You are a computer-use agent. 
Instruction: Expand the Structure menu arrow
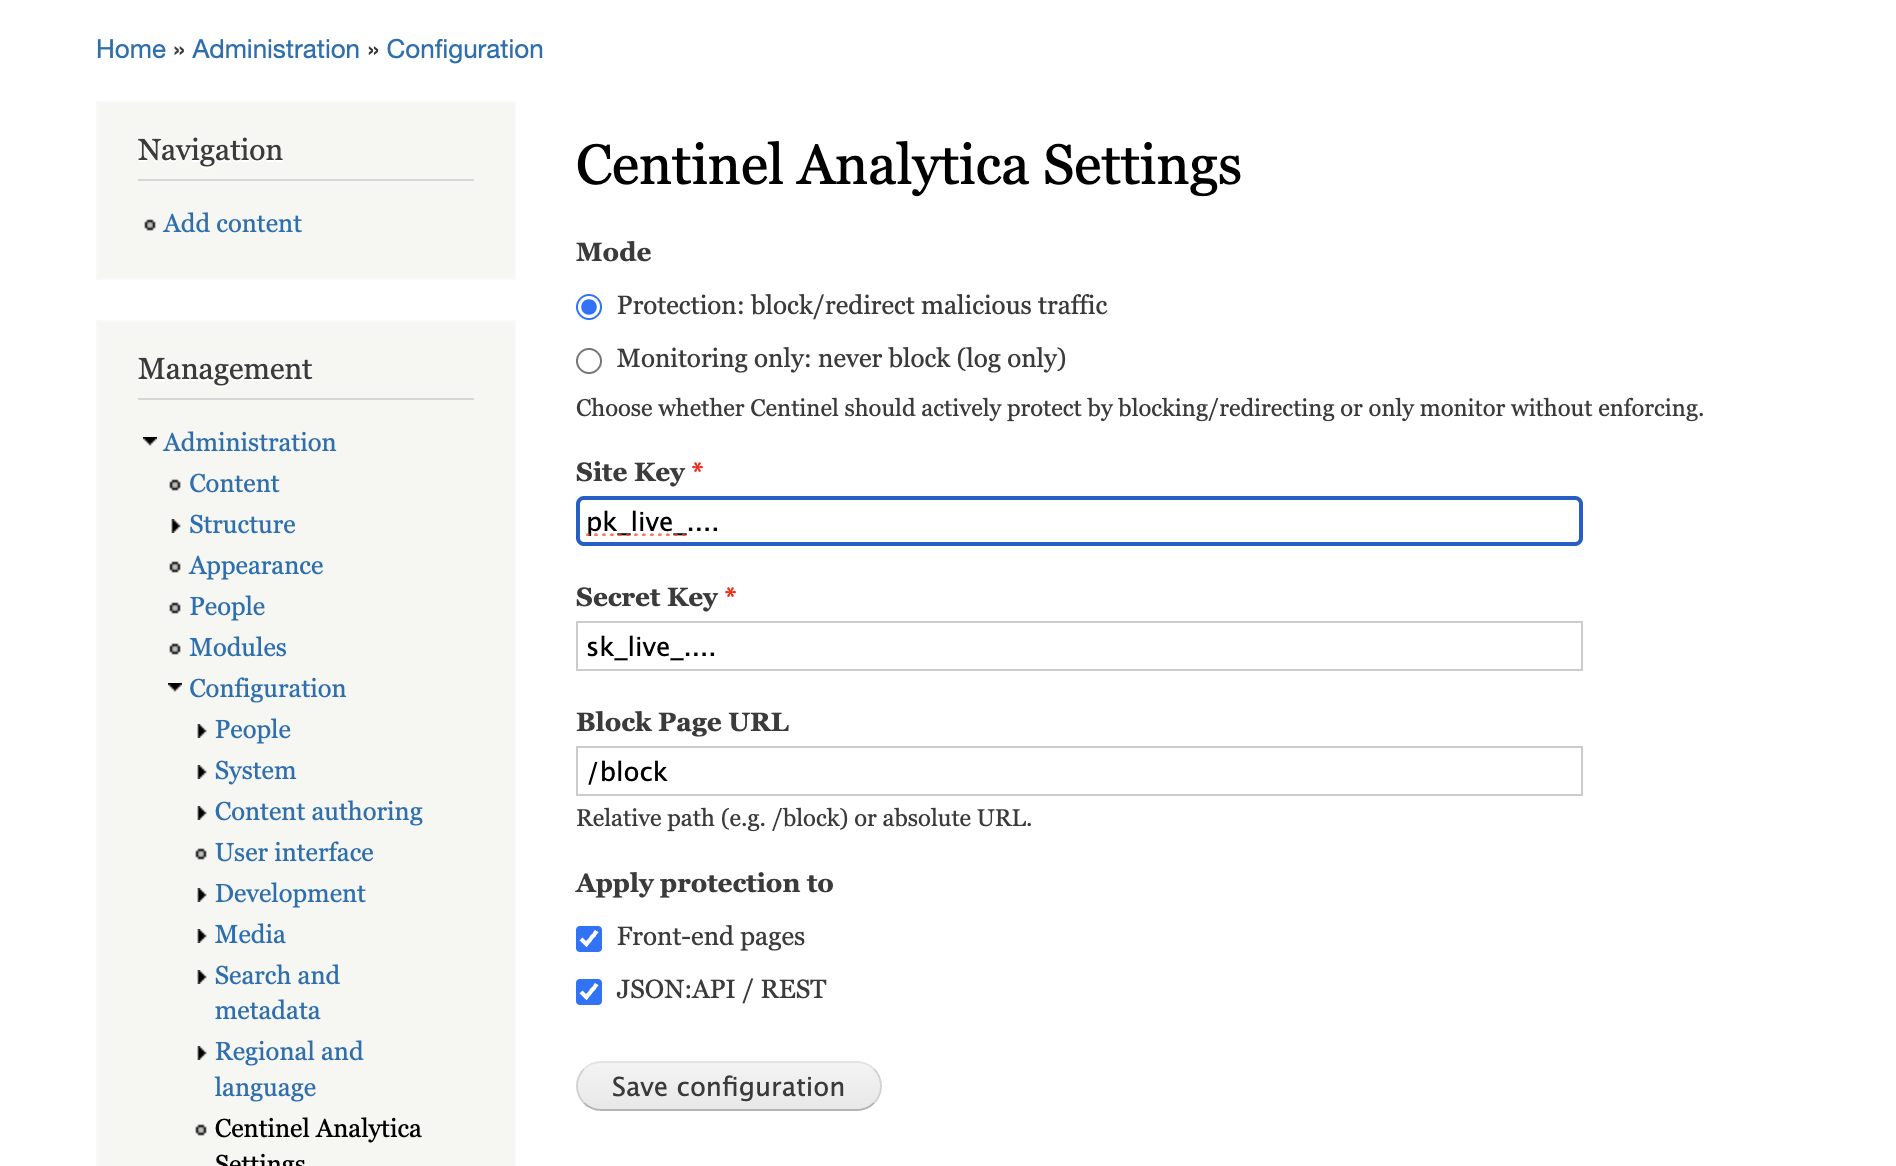pyautogui.click(x=176, y=525)
